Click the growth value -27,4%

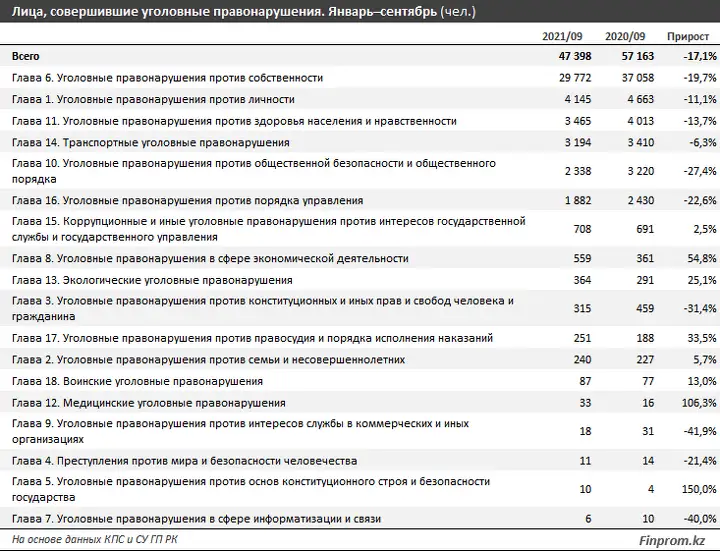(700, 171)
